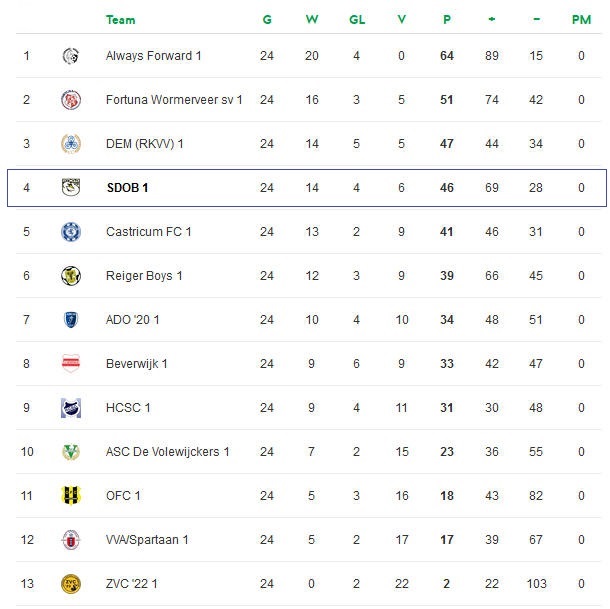Click the ADO '20 1 shield logo

click(70, 320)
